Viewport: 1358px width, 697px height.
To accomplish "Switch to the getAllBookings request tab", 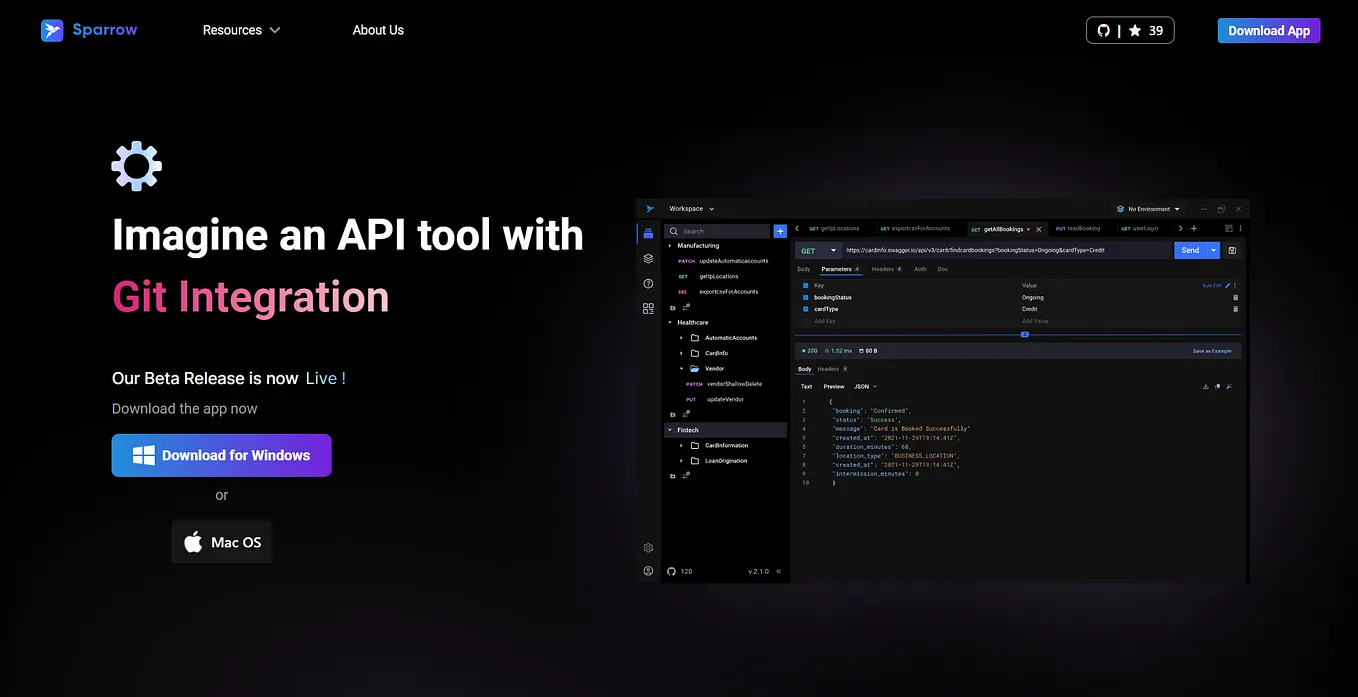I will click(1003, 228).
